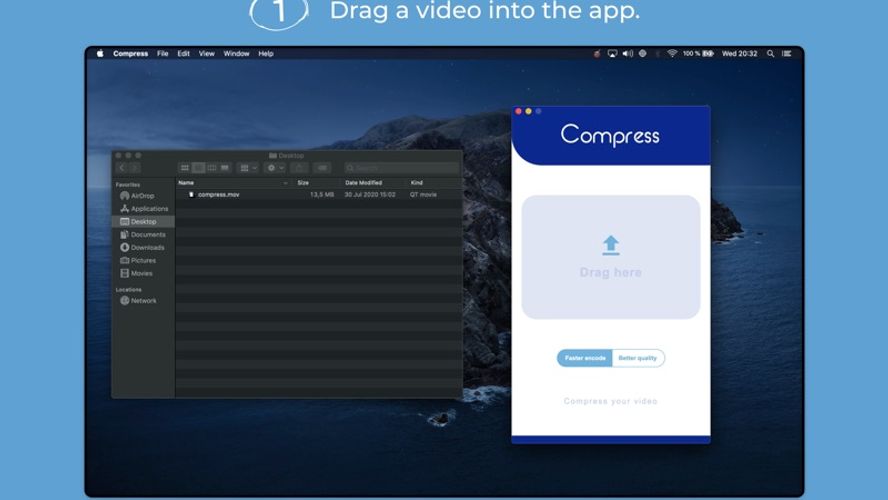Click the upload arrow icon in the Compress window
The width and height of the screenshot is (888, 500).
point(610,245)
